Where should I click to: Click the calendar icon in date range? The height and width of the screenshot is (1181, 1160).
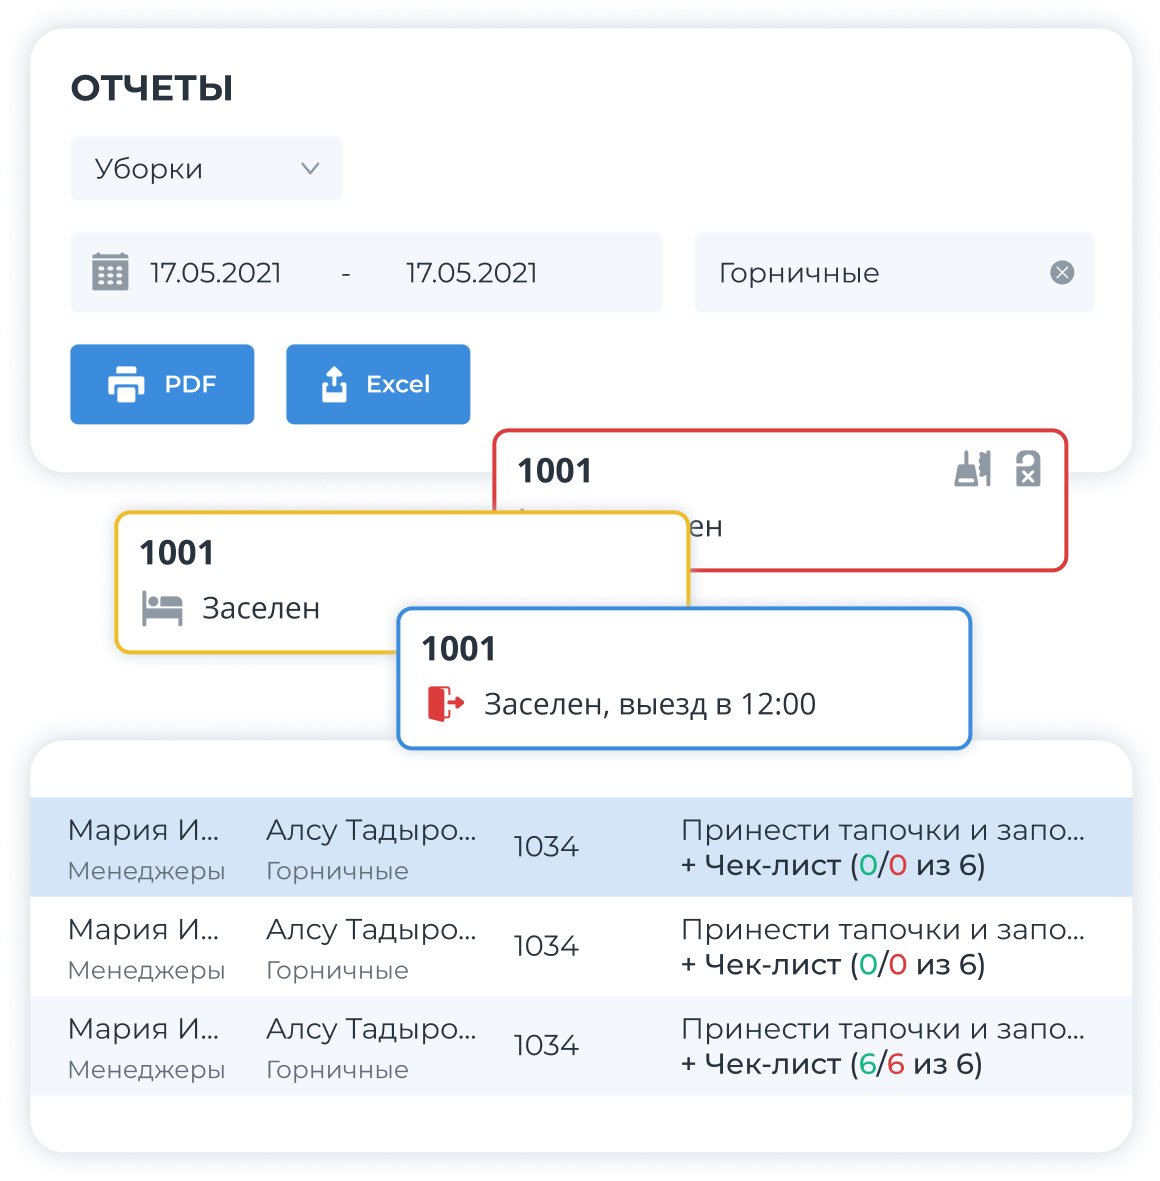tap(110, 272)
